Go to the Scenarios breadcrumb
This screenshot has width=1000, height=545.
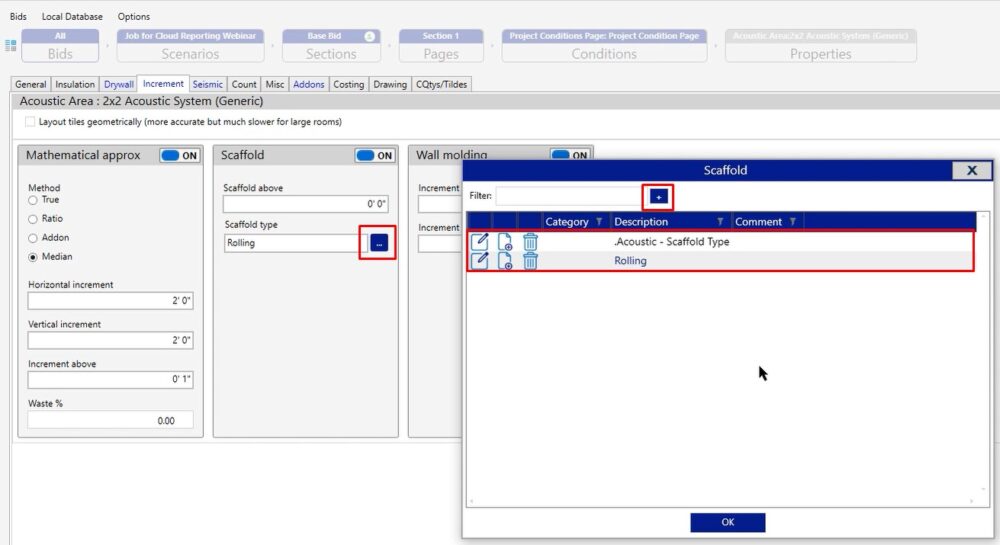190,47
